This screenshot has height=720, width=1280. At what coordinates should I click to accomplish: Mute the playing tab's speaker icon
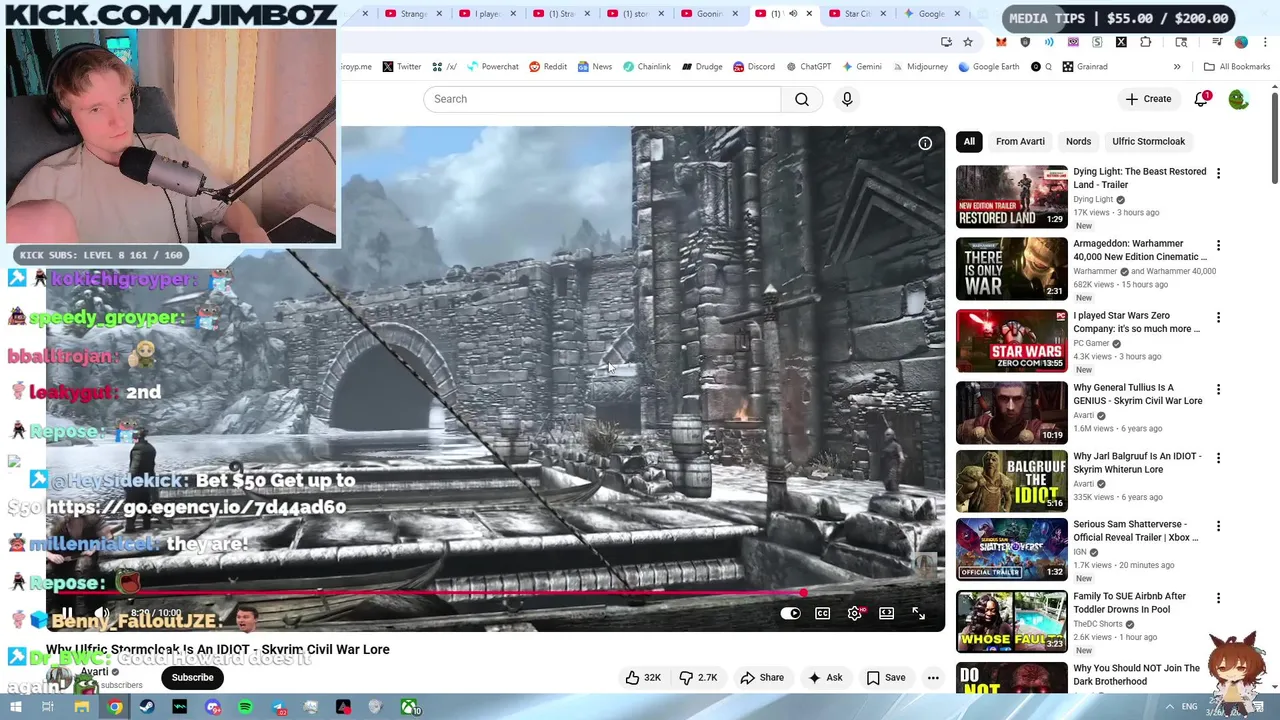pos(793,14)
